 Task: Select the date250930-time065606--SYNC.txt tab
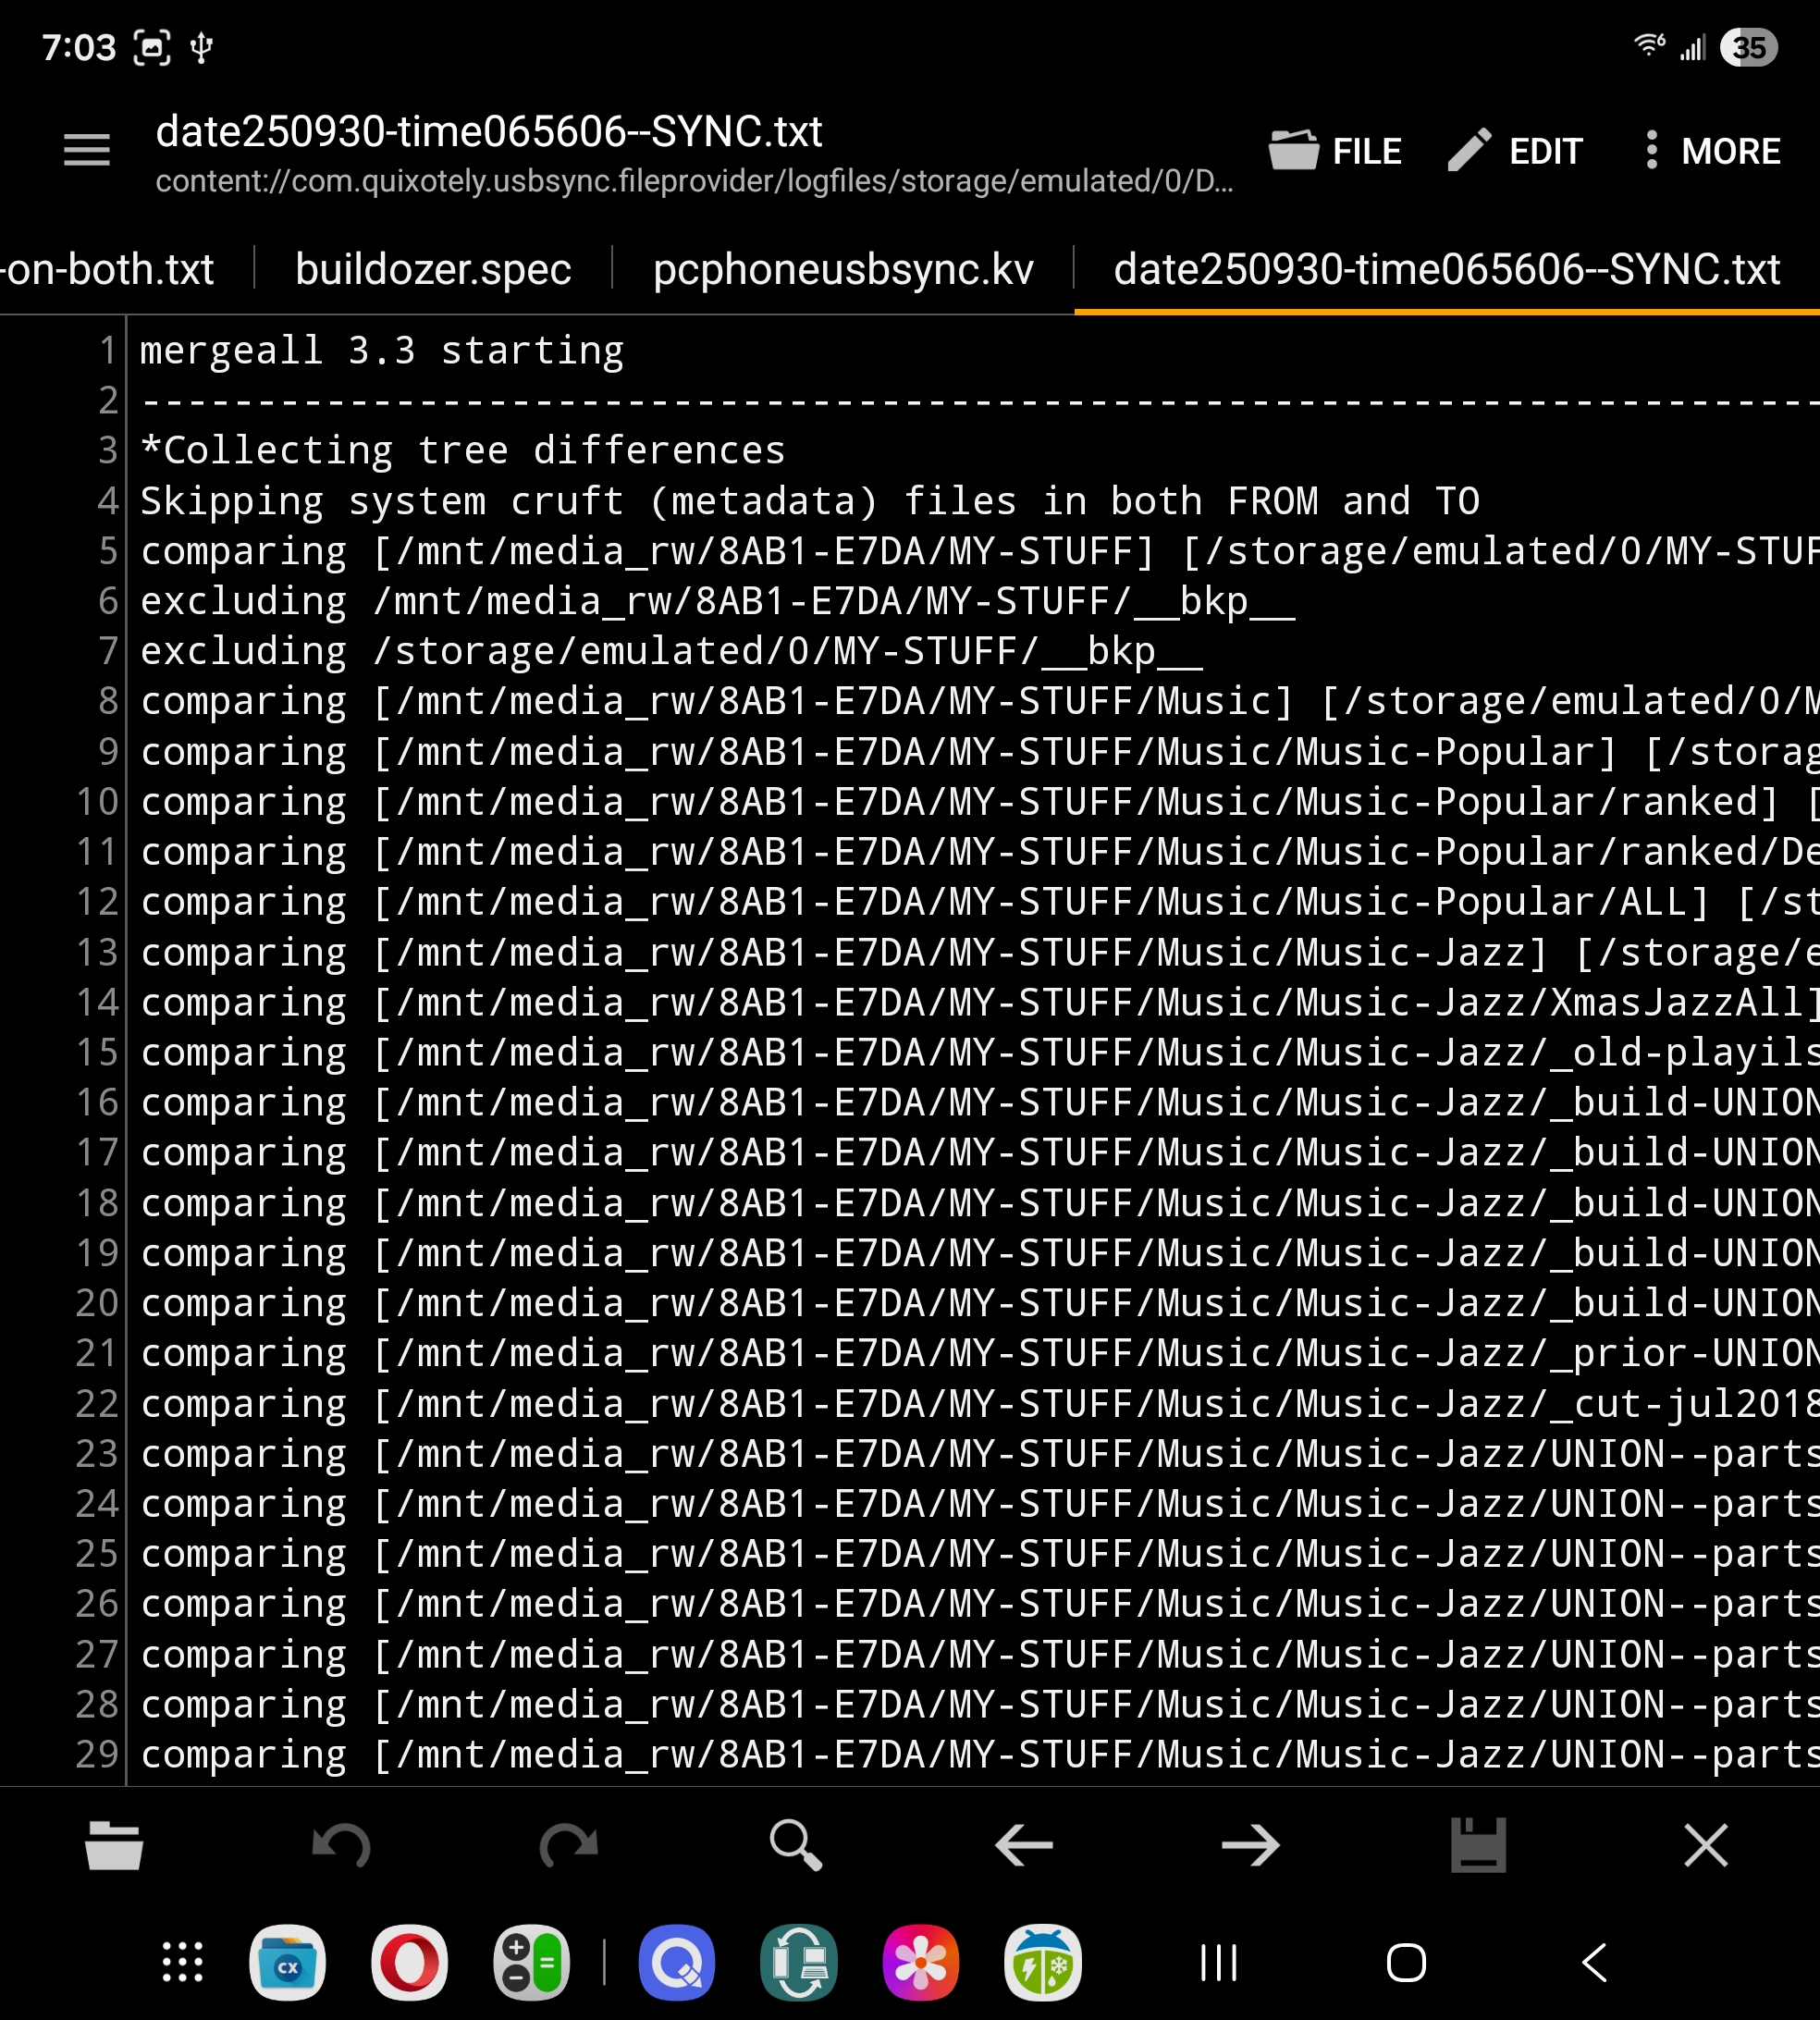(x=1446, y=269)
